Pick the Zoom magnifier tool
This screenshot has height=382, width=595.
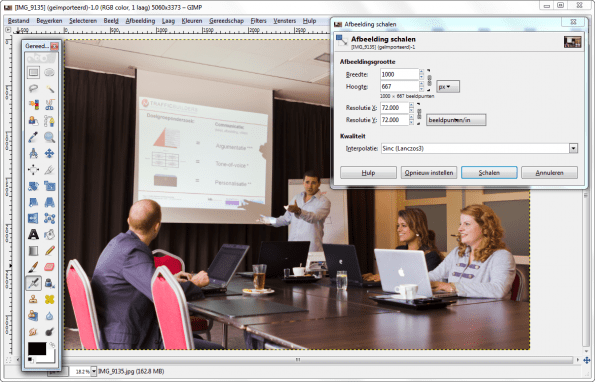point(49,137)
